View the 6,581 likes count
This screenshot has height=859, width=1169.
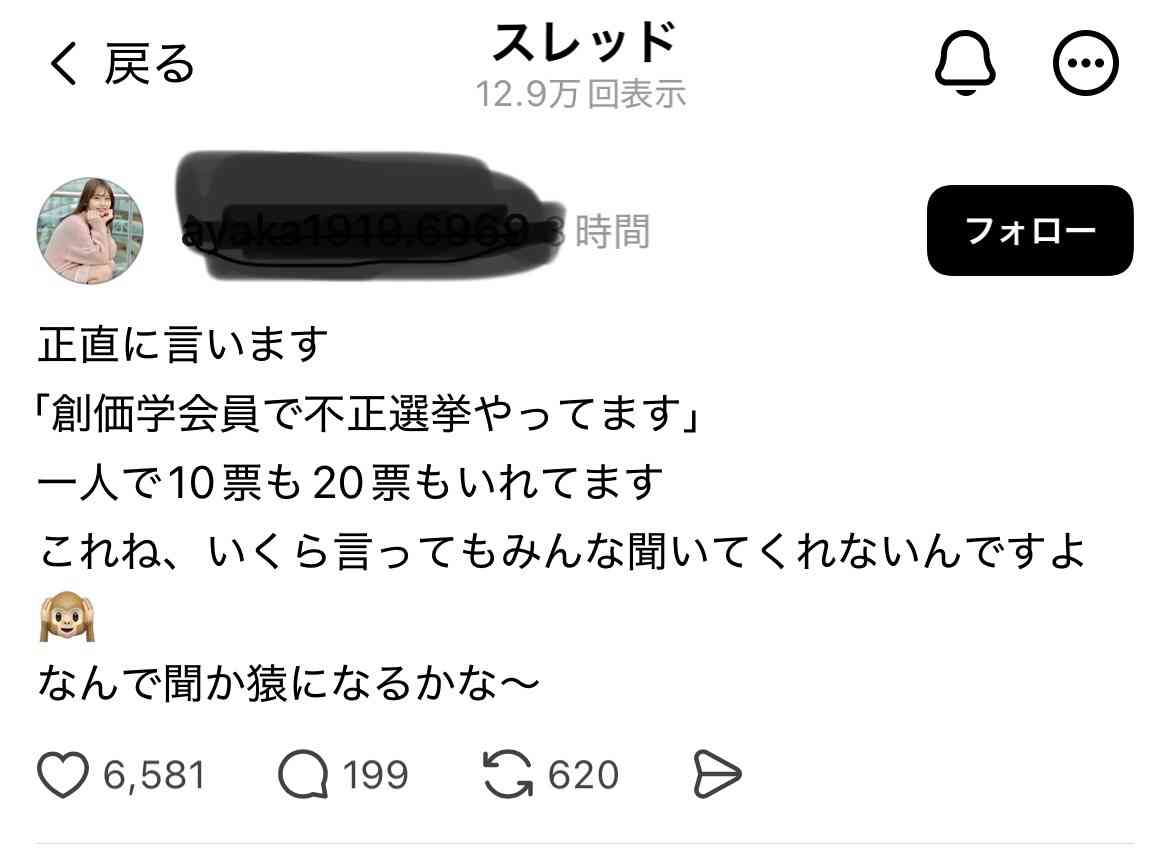pos(154,775)
